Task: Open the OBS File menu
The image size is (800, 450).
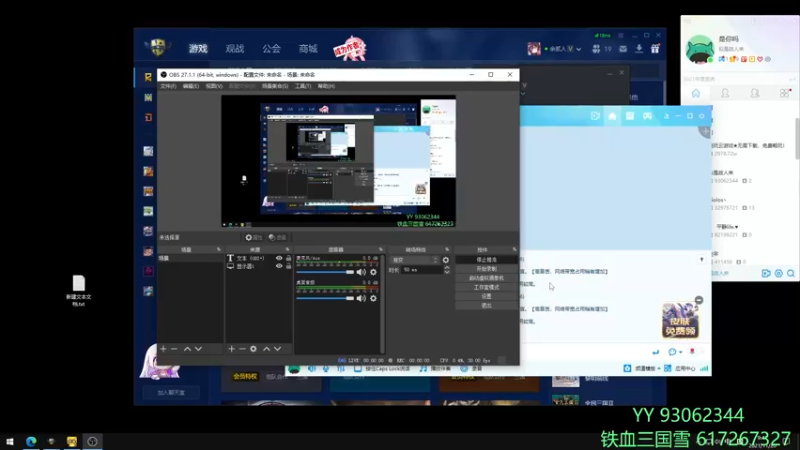Action: (168, 86)
